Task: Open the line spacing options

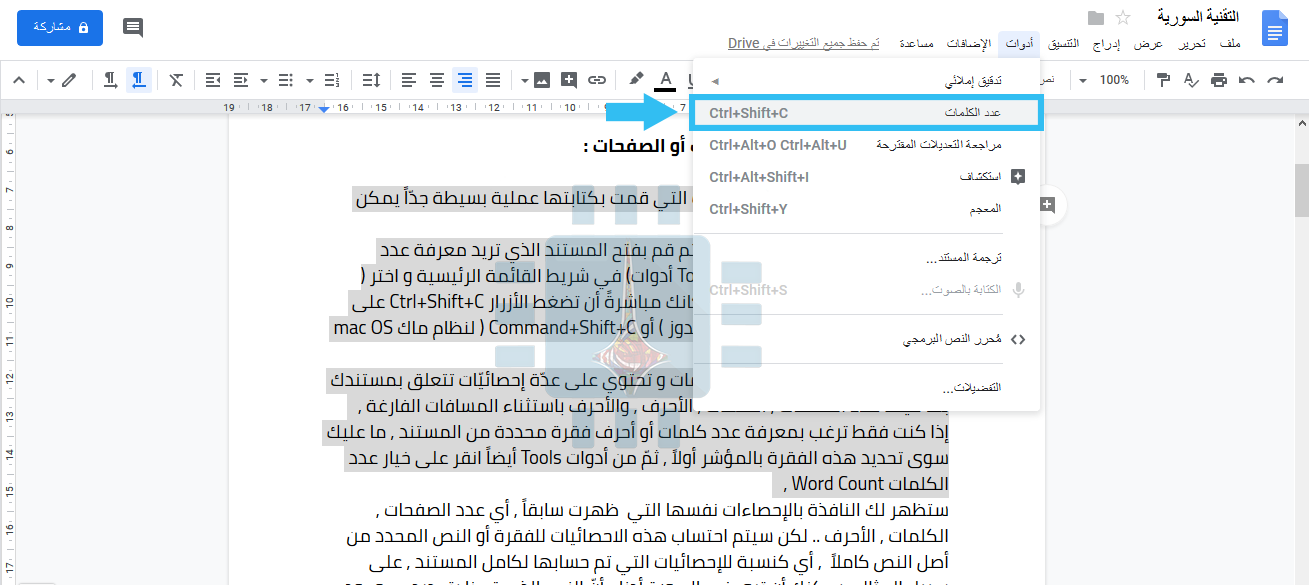Action: [x=370, y=80]
